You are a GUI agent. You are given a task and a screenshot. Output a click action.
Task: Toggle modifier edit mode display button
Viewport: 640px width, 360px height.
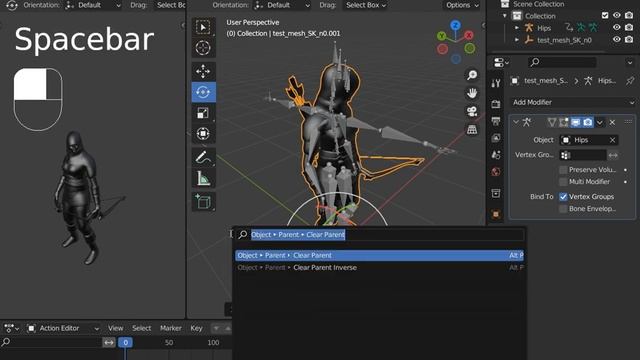point(564,122)
